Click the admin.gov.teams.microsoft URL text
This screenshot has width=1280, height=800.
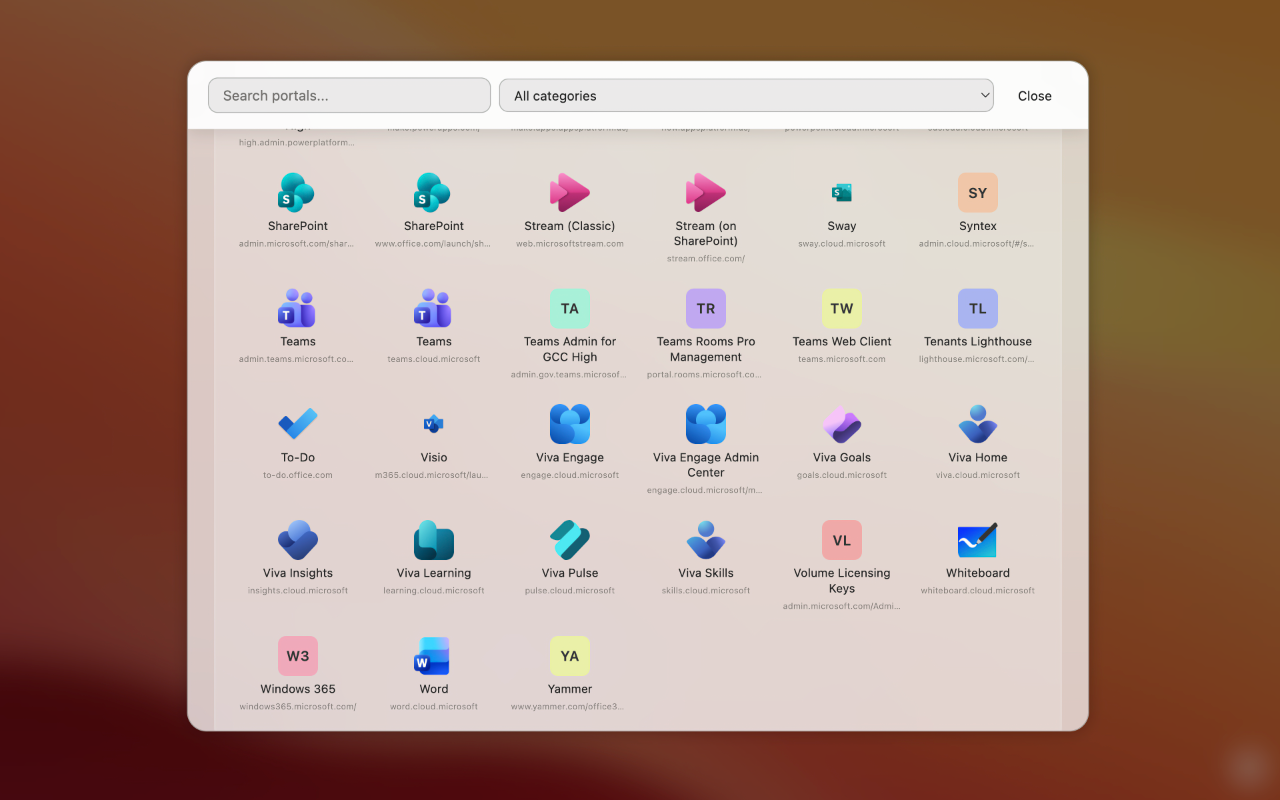(569, 375)
